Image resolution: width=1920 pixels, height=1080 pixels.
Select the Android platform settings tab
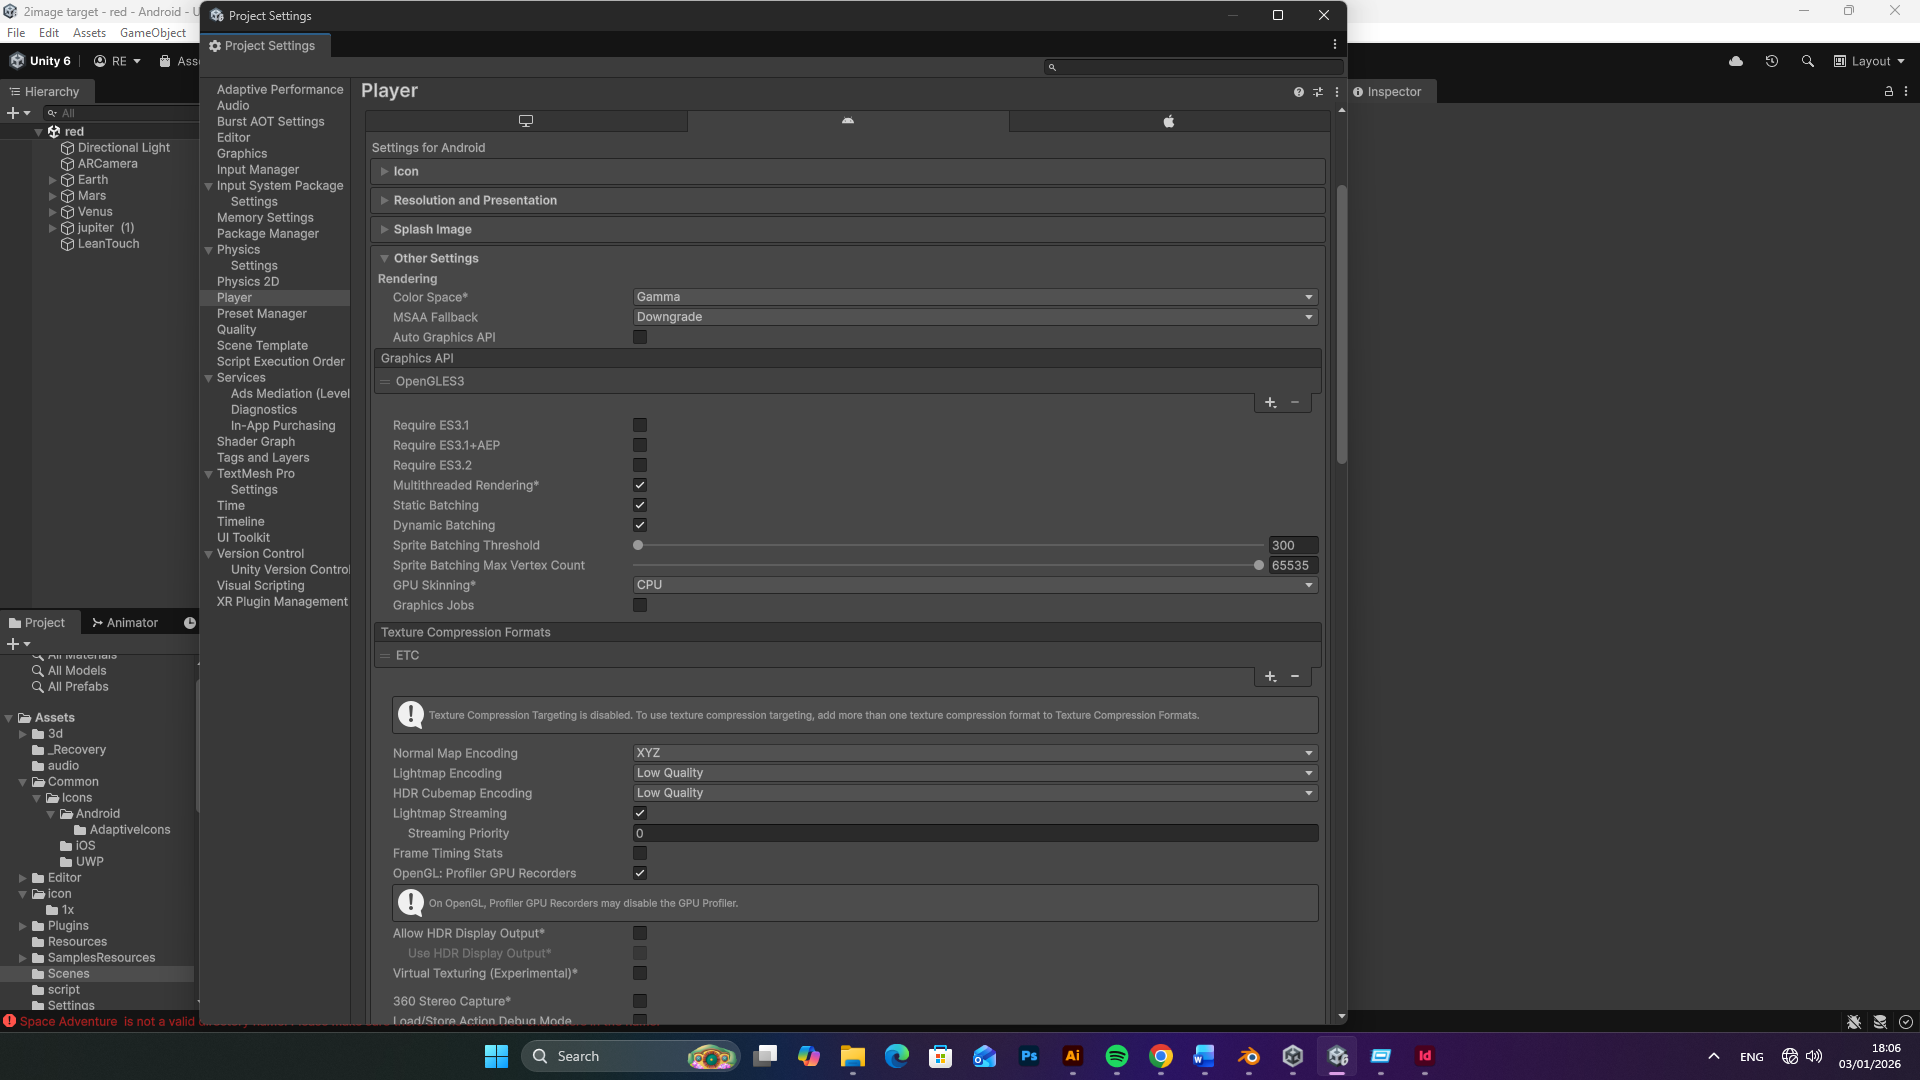(847, 121)
